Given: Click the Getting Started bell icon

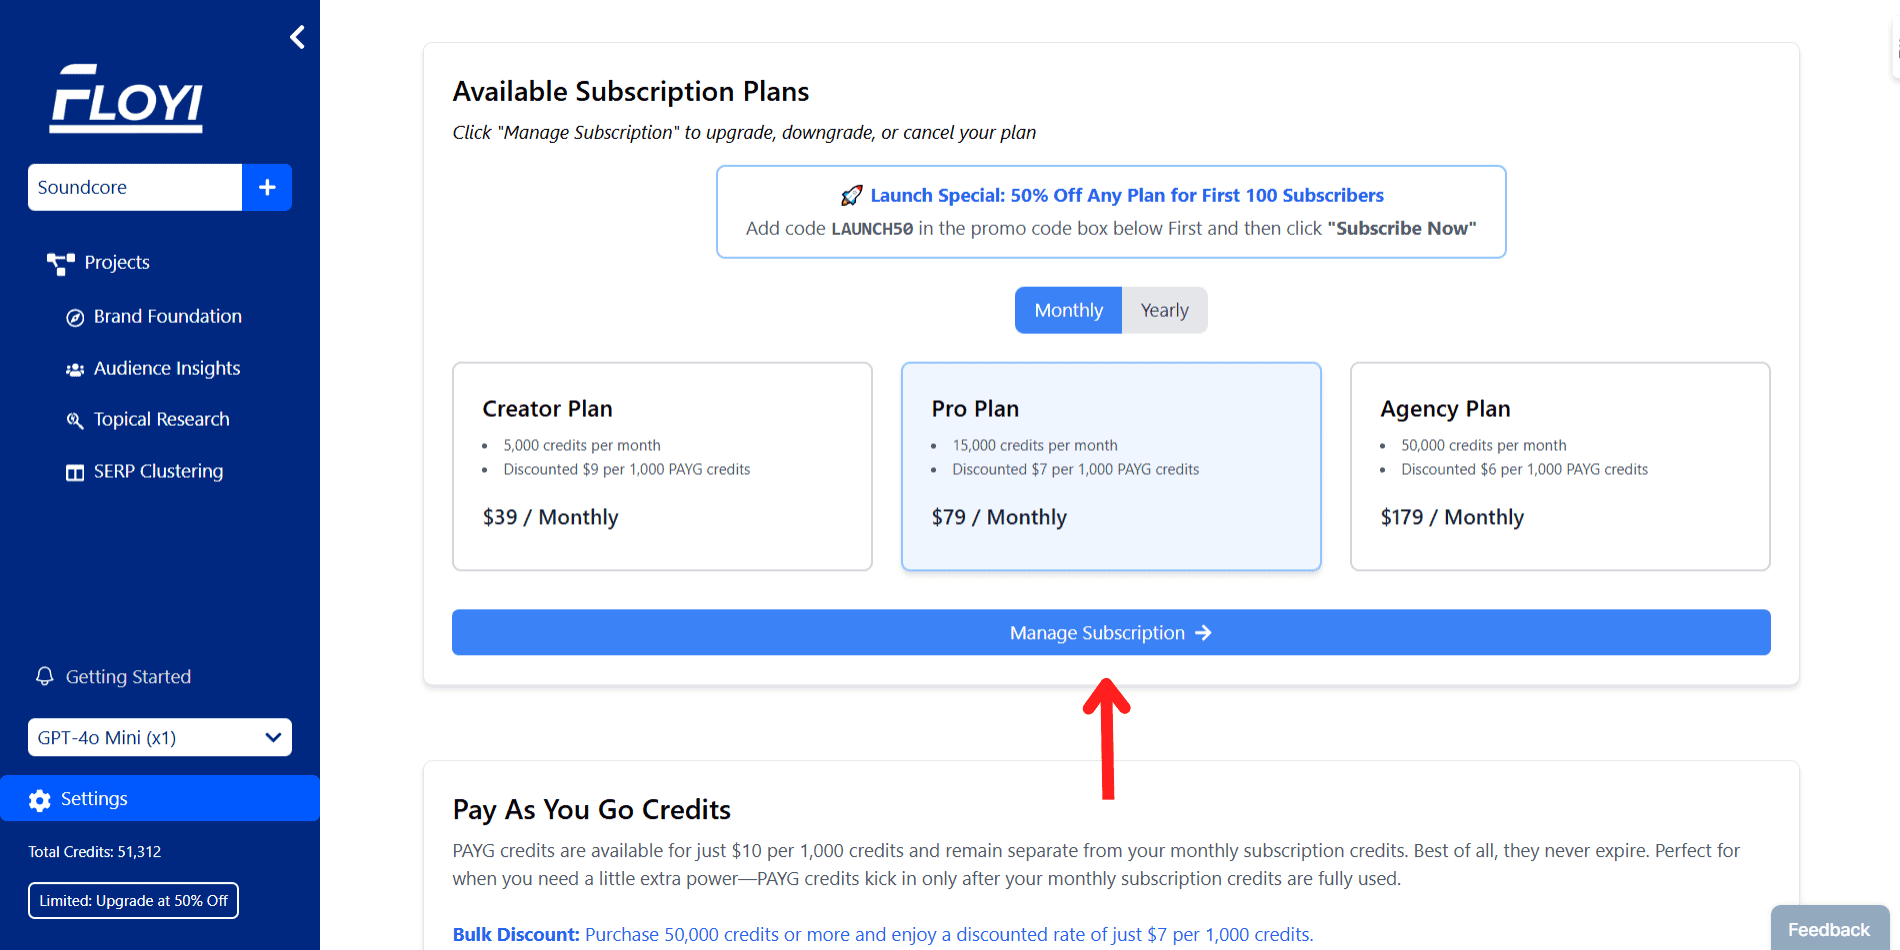Looking at the screenshot, I should click(x=44, y=676).
